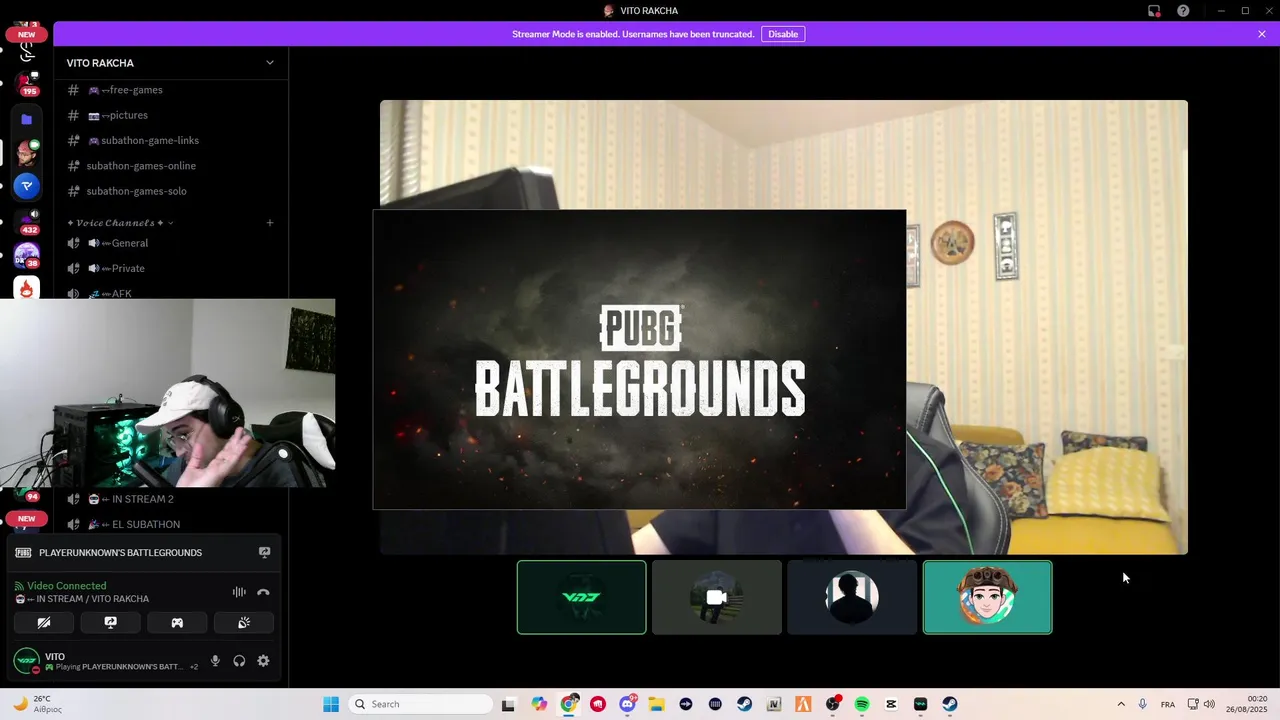Open the VITO user avatar
The image size is (1280, 720).
point(27,661)
